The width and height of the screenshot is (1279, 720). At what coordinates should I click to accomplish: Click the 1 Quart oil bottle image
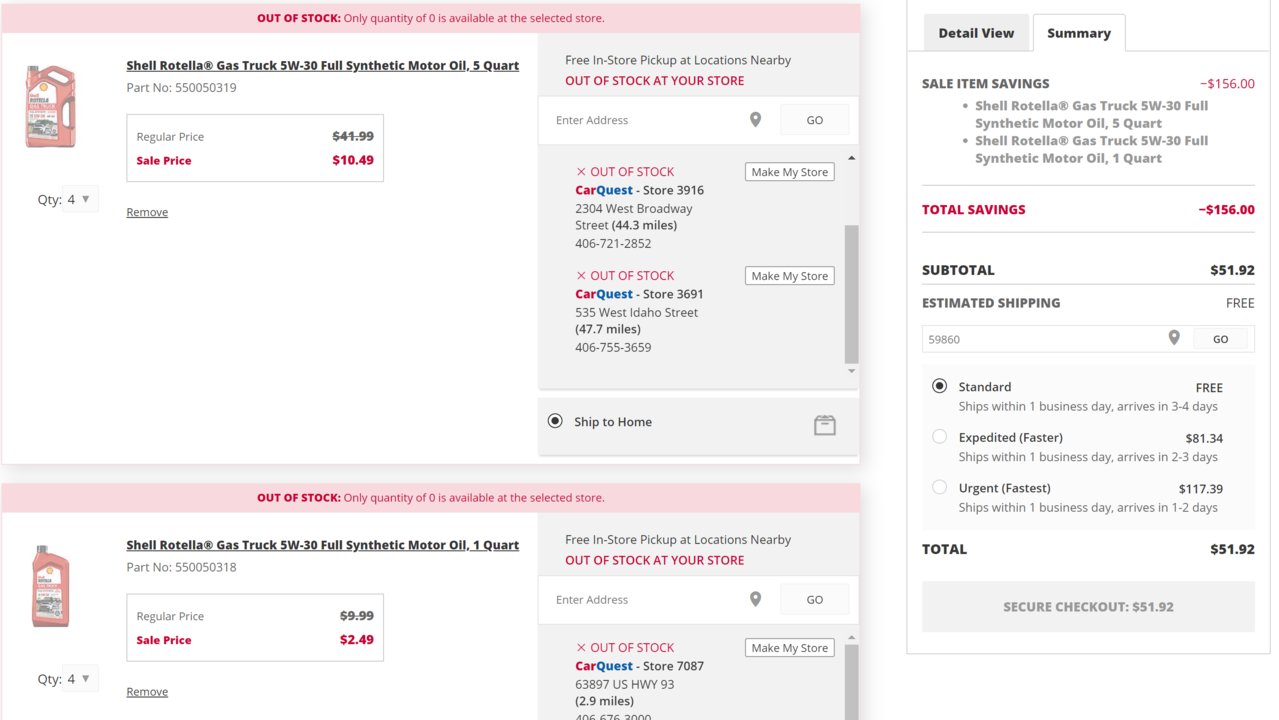pyautogui.click(x=50, y=586)
